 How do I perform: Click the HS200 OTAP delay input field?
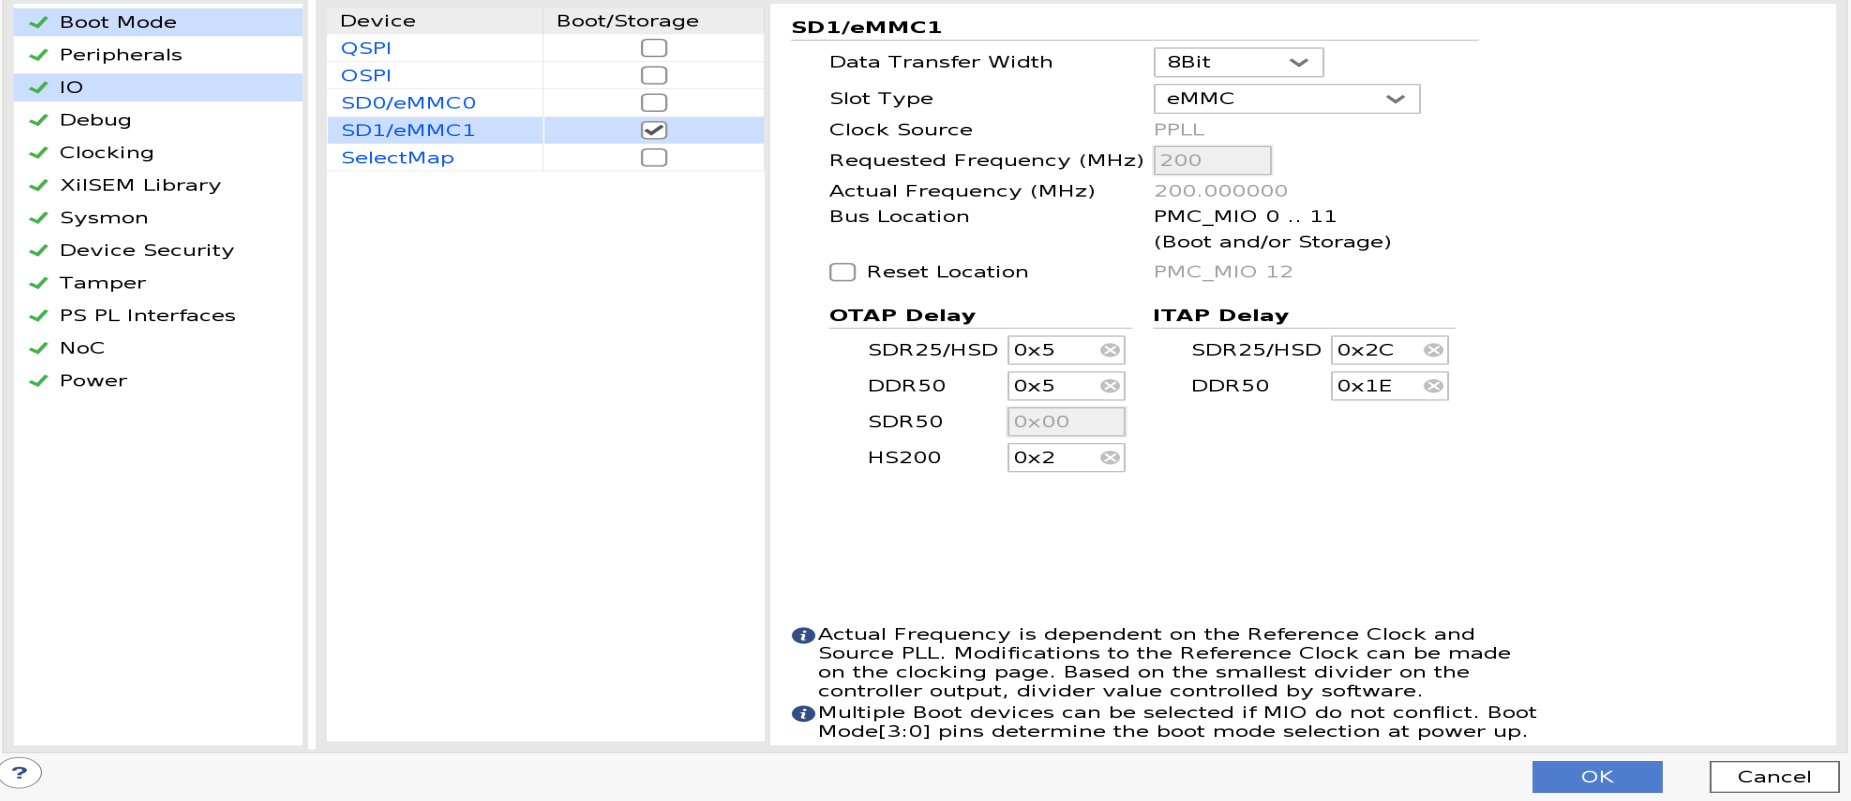click(1052, 458)
